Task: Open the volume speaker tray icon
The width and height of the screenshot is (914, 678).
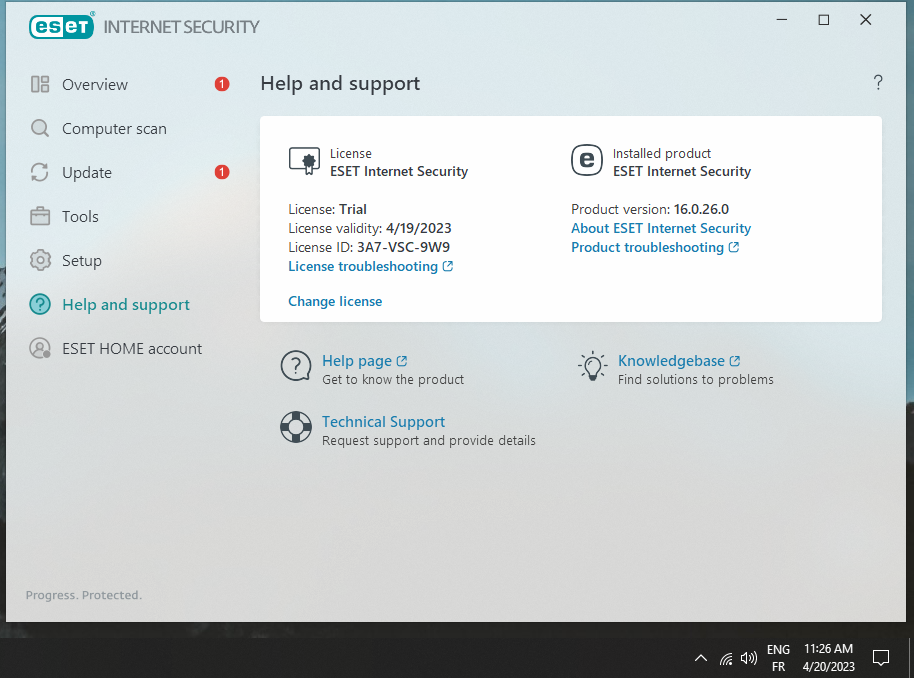Action: (x=748, y=658)
